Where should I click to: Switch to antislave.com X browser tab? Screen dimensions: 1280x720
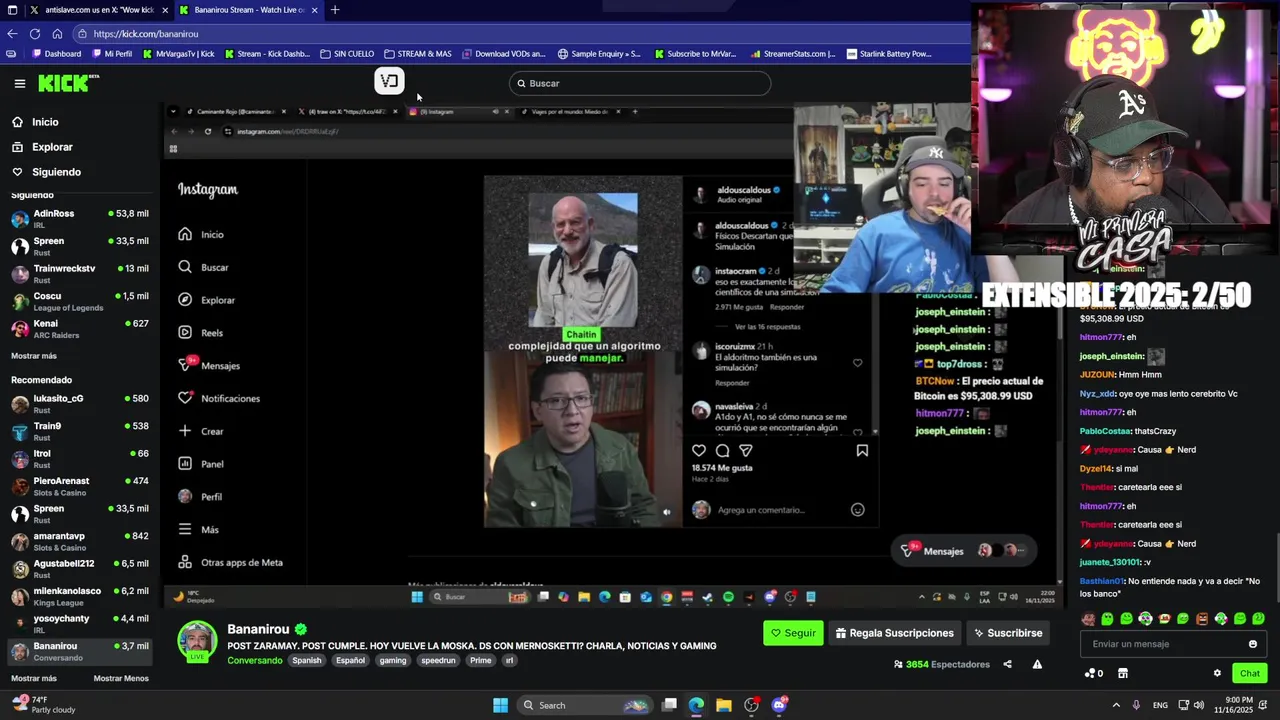pyautogui.click(x=96, y=10)
